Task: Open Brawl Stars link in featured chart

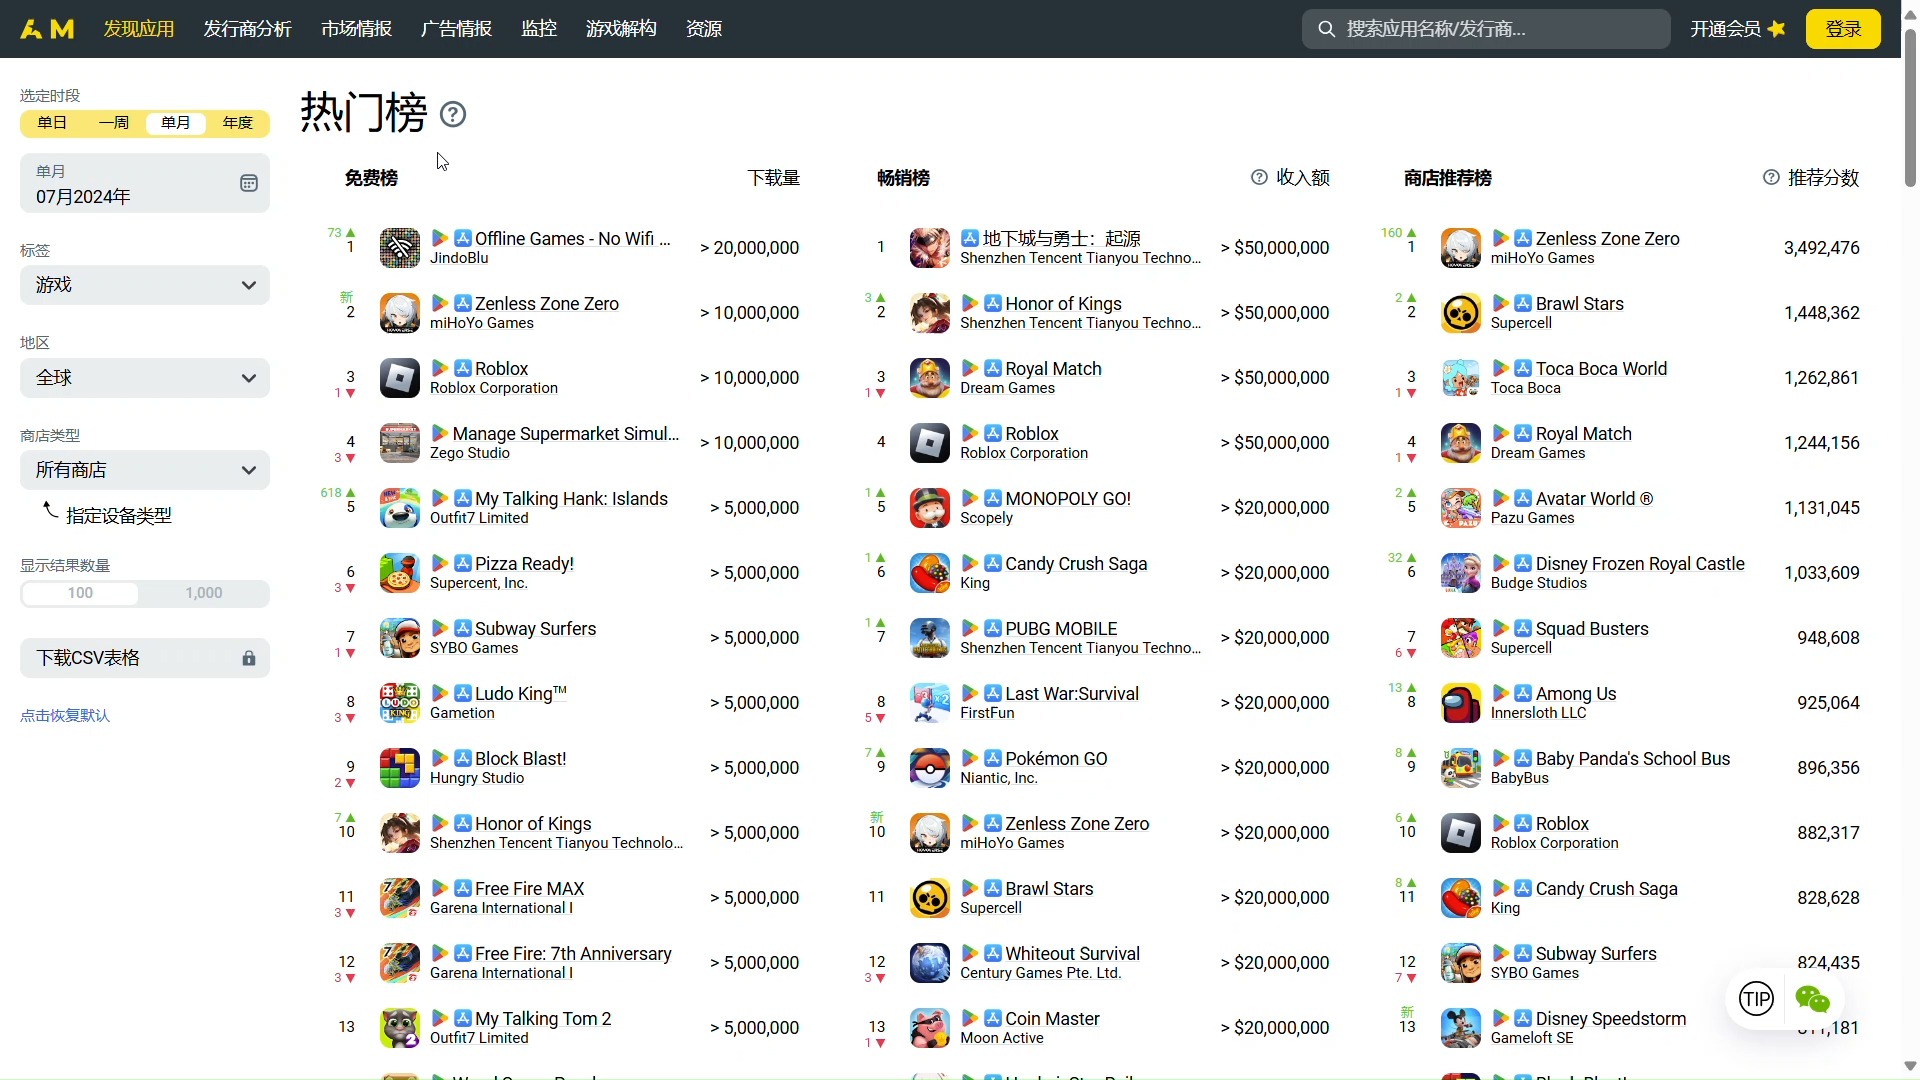Action: tap(1580, 303)
